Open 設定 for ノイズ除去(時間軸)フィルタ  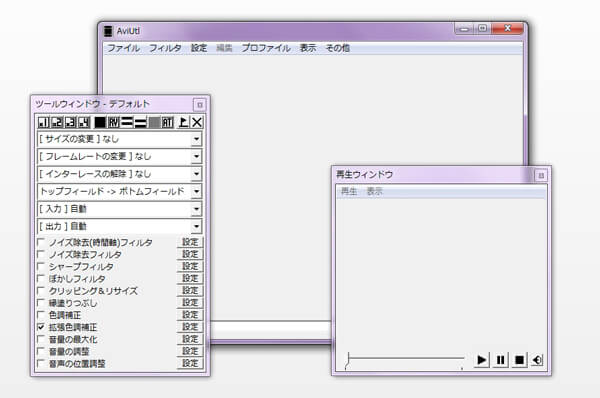pyautogui.click(x=190, y=242)
